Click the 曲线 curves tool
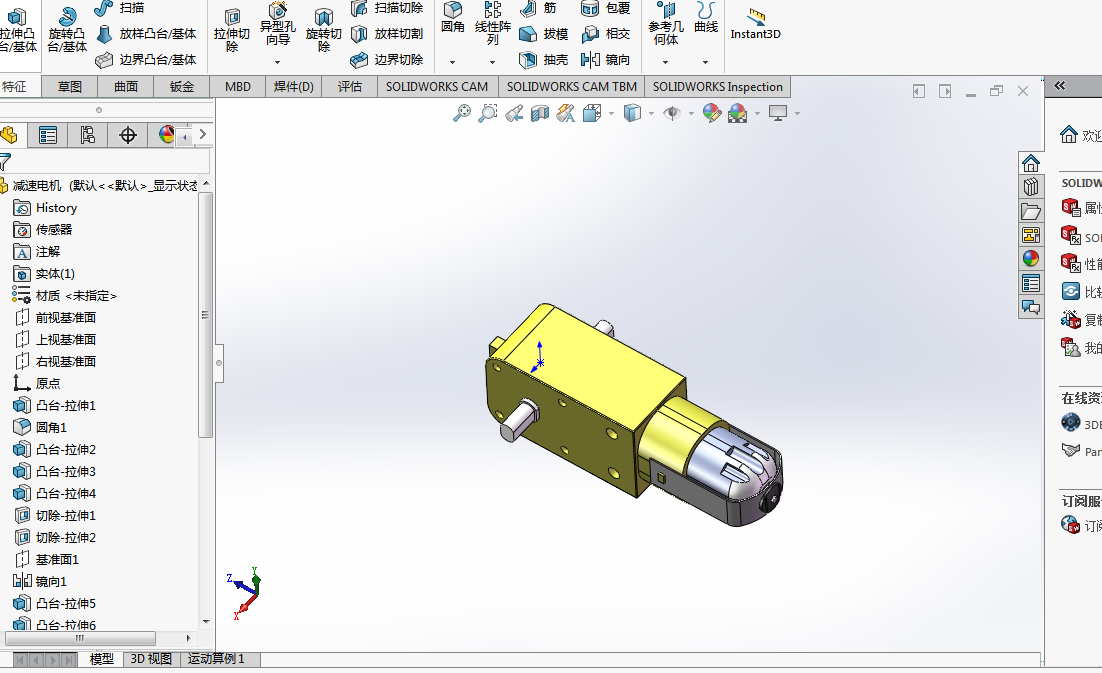Screen dimensions: 1102x673 [706, 18]
